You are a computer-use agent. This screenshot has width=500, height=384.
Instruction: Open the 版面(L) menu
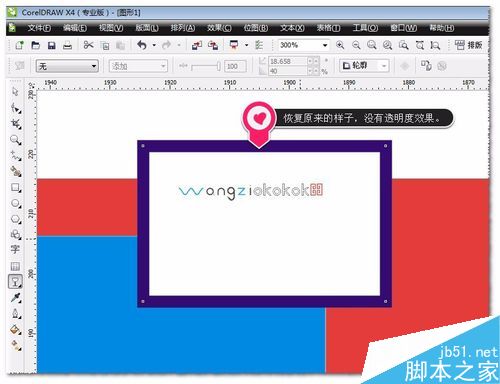click(x=147, y=28)
